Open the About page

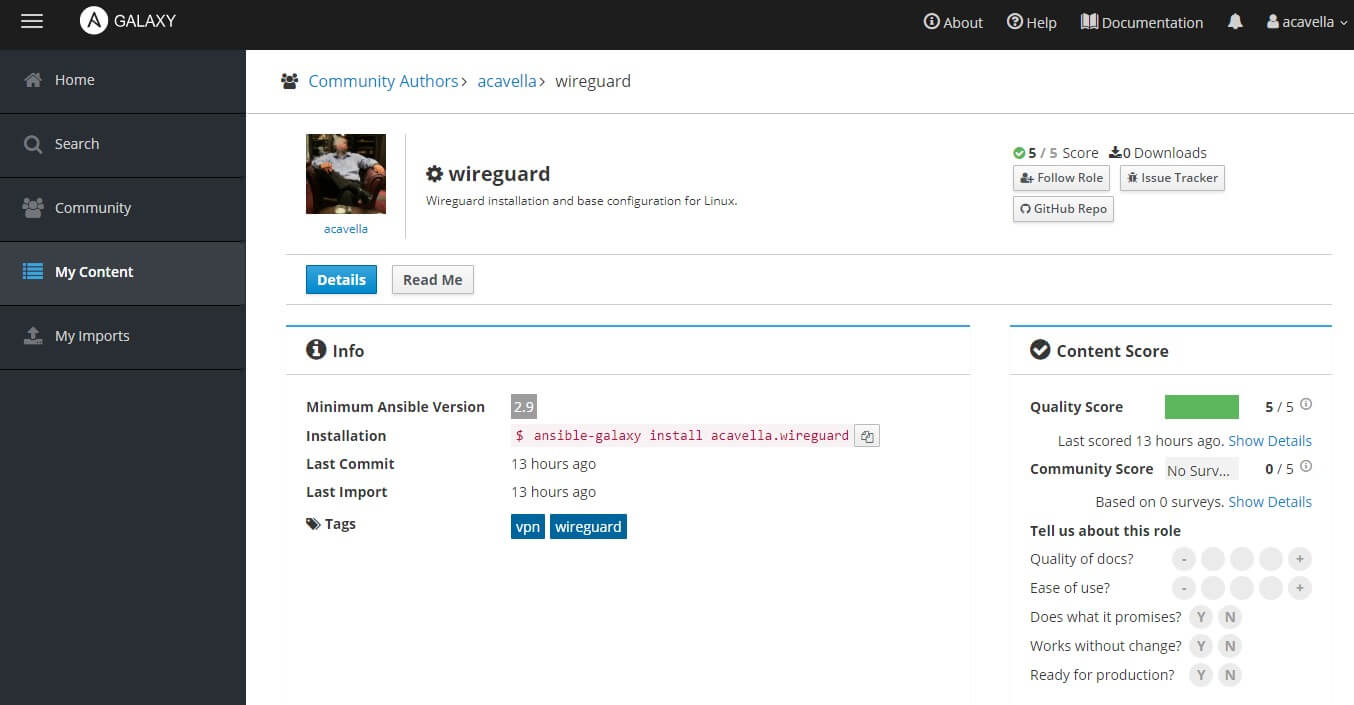point(953,22)
